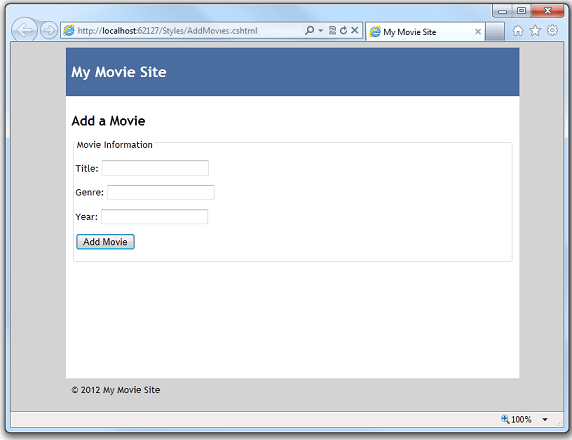Click the Genre: label
This screenshot has width=572, height=440.
(90, 192)
